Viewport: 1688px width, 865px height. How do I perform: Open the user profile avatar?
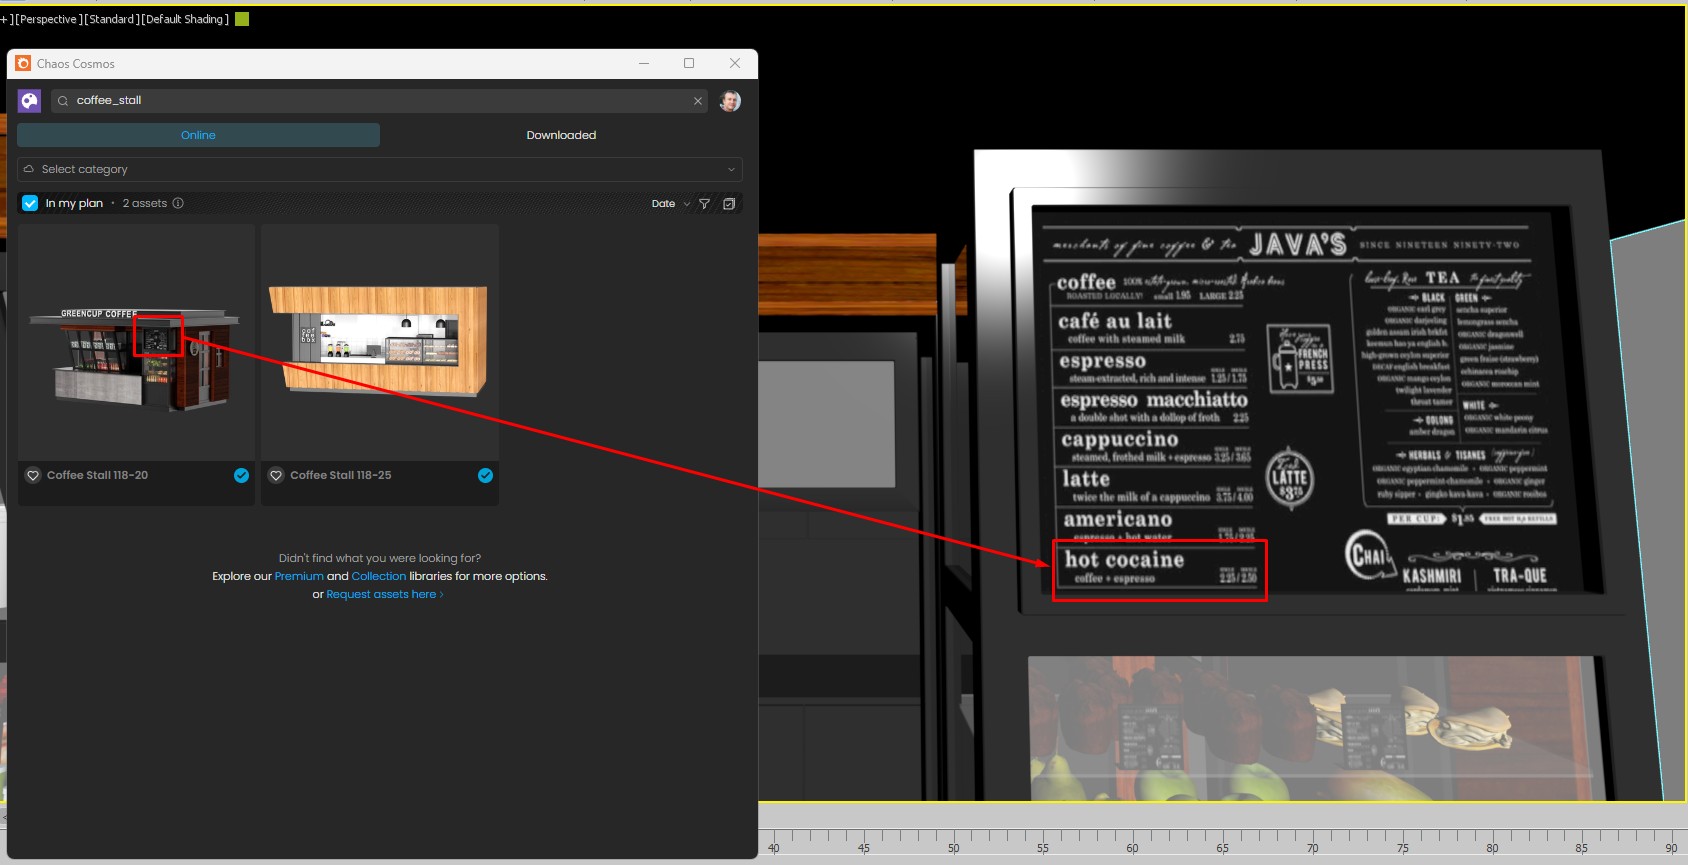click(730, 101)
